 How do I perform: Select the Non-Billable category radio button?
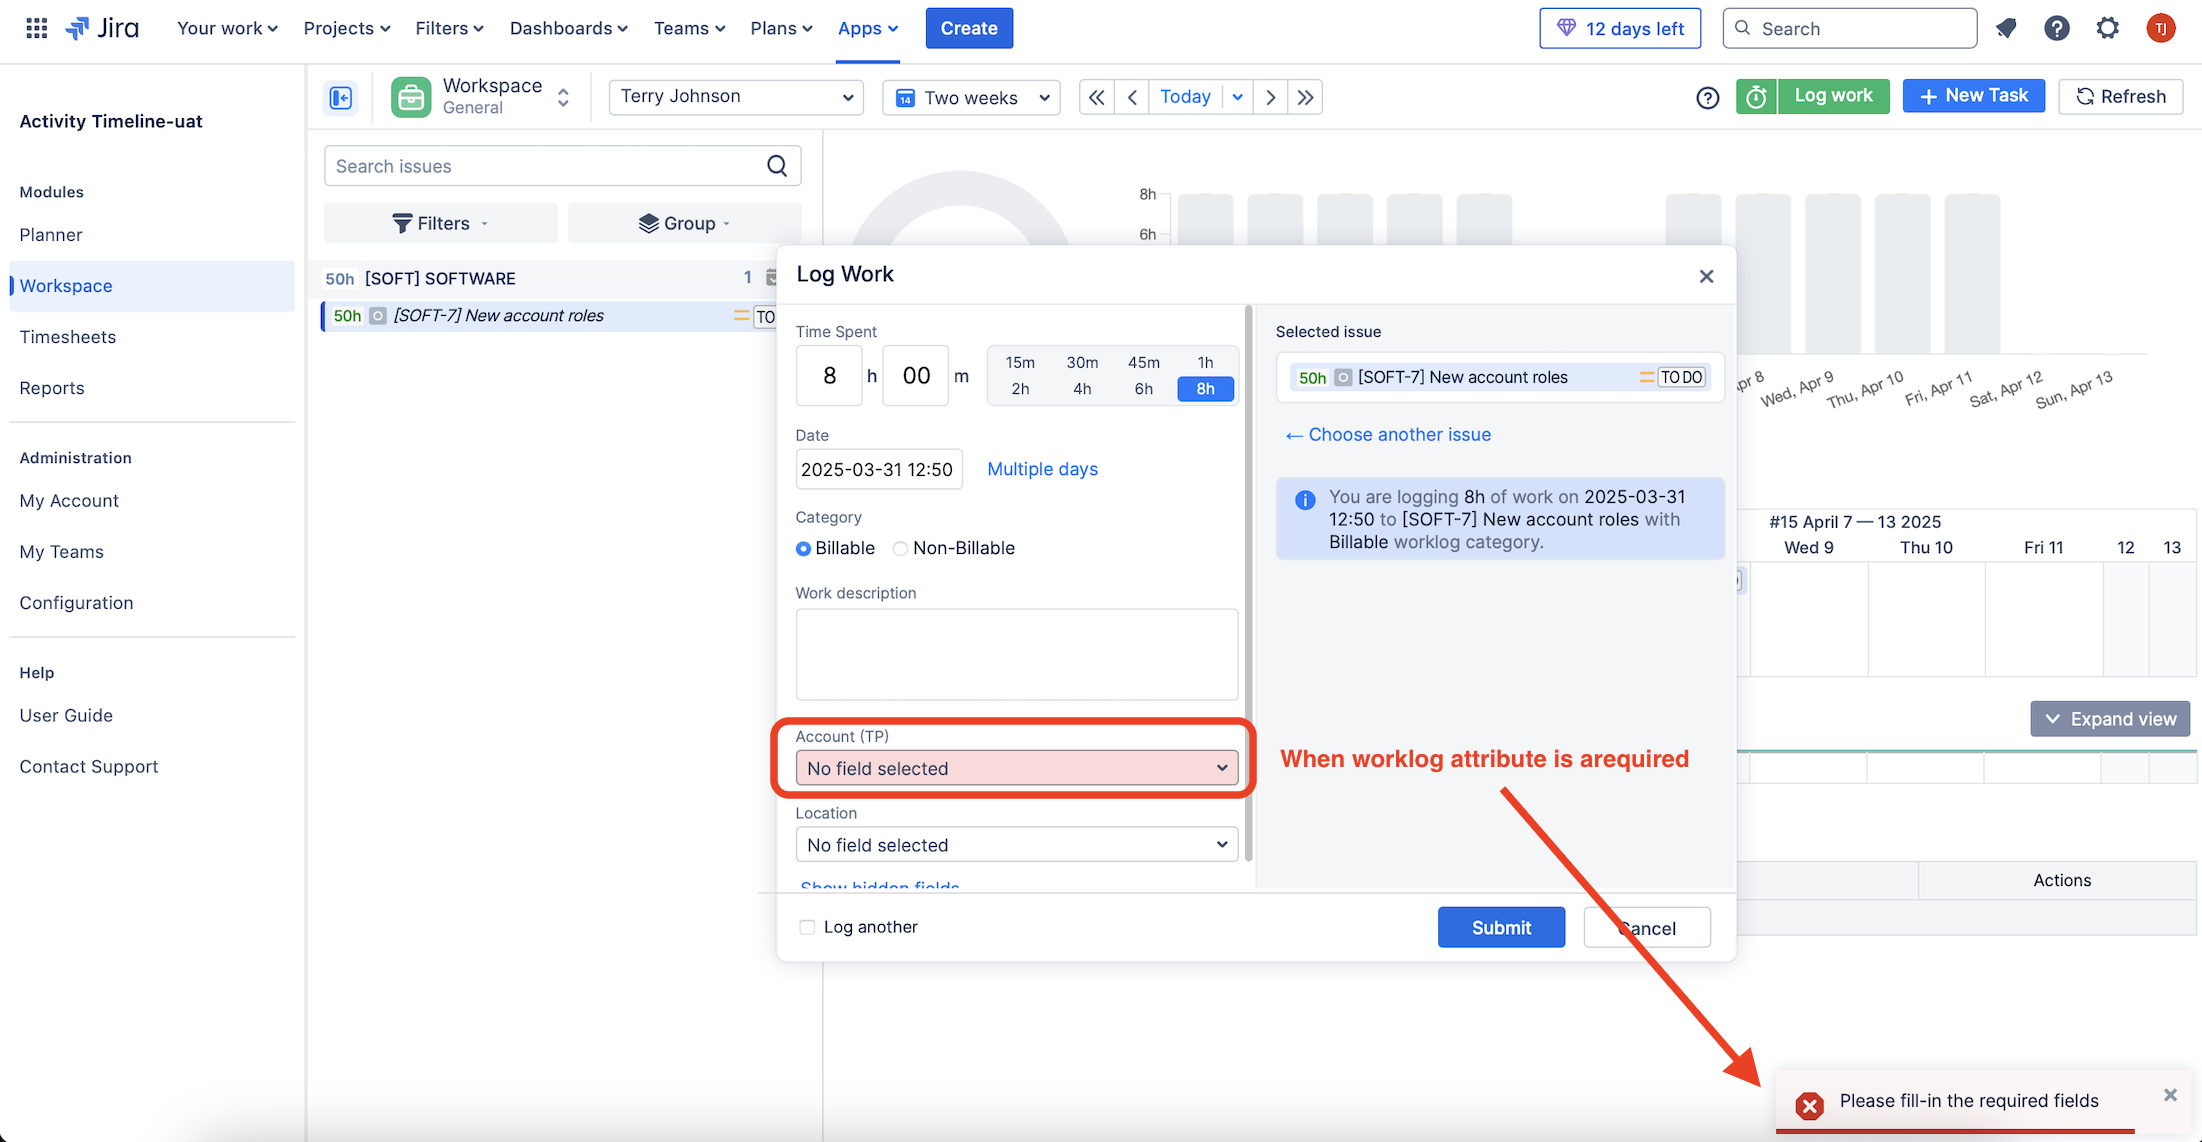click(x=901, y=549)
